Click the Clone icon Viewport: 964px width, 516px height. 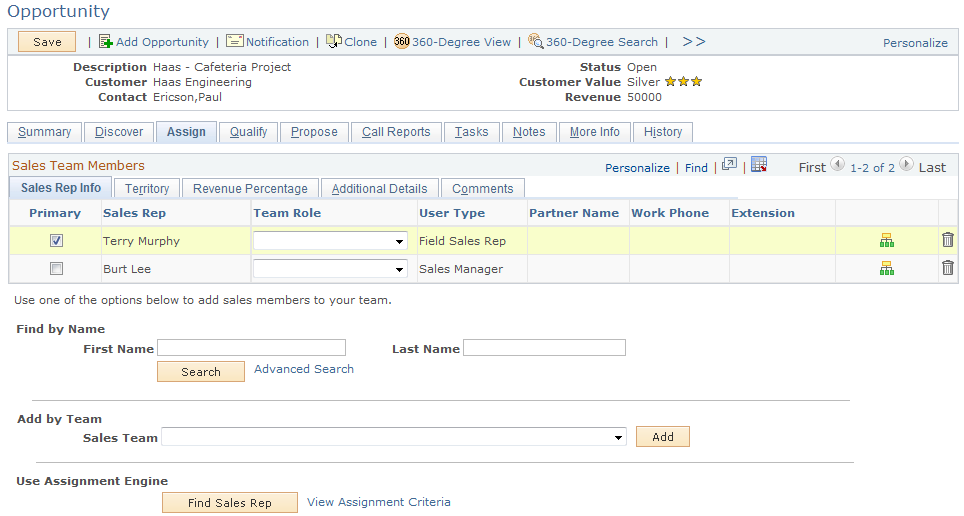334,41
